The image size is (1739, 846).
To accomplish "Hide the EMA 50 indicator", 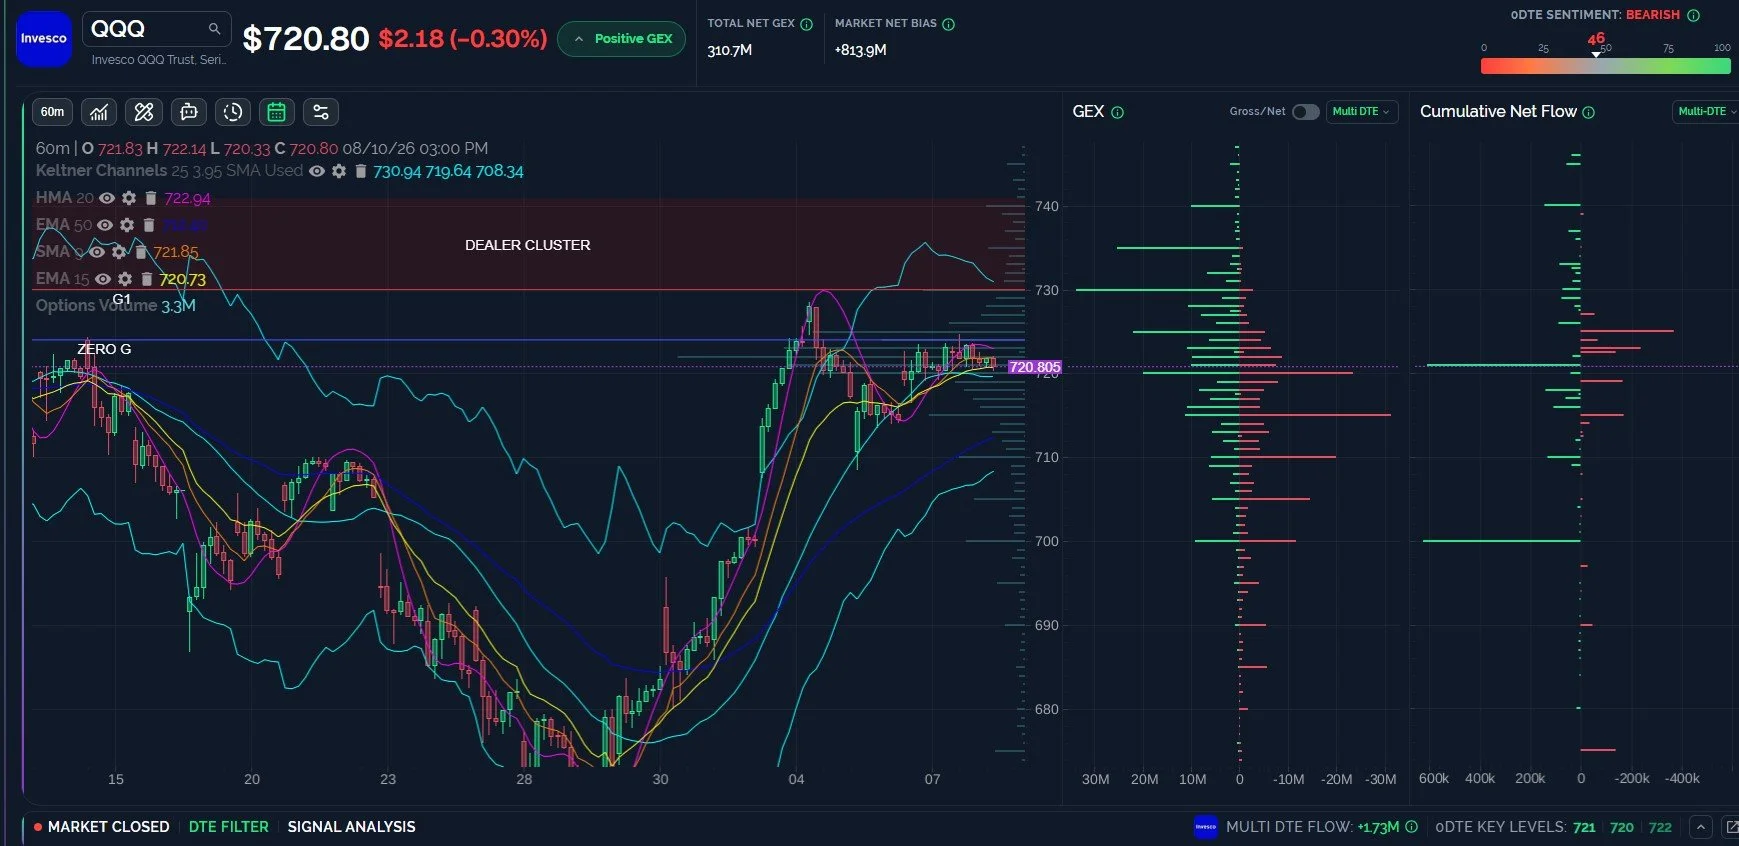I will (105, 225).
